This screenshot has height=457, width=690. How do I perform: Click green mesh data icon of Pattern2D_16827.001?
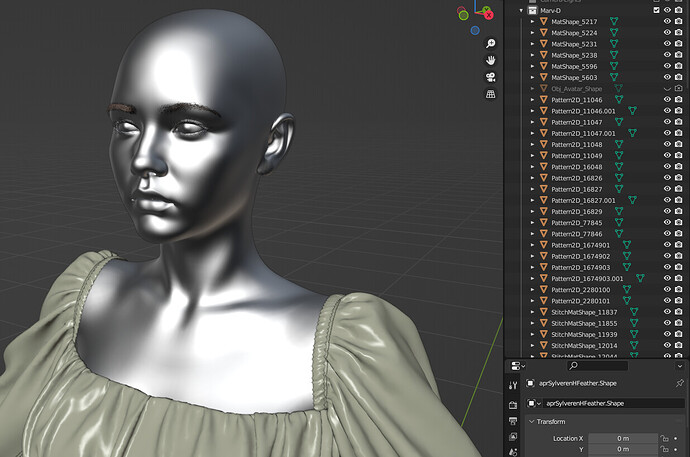(632, 200)
